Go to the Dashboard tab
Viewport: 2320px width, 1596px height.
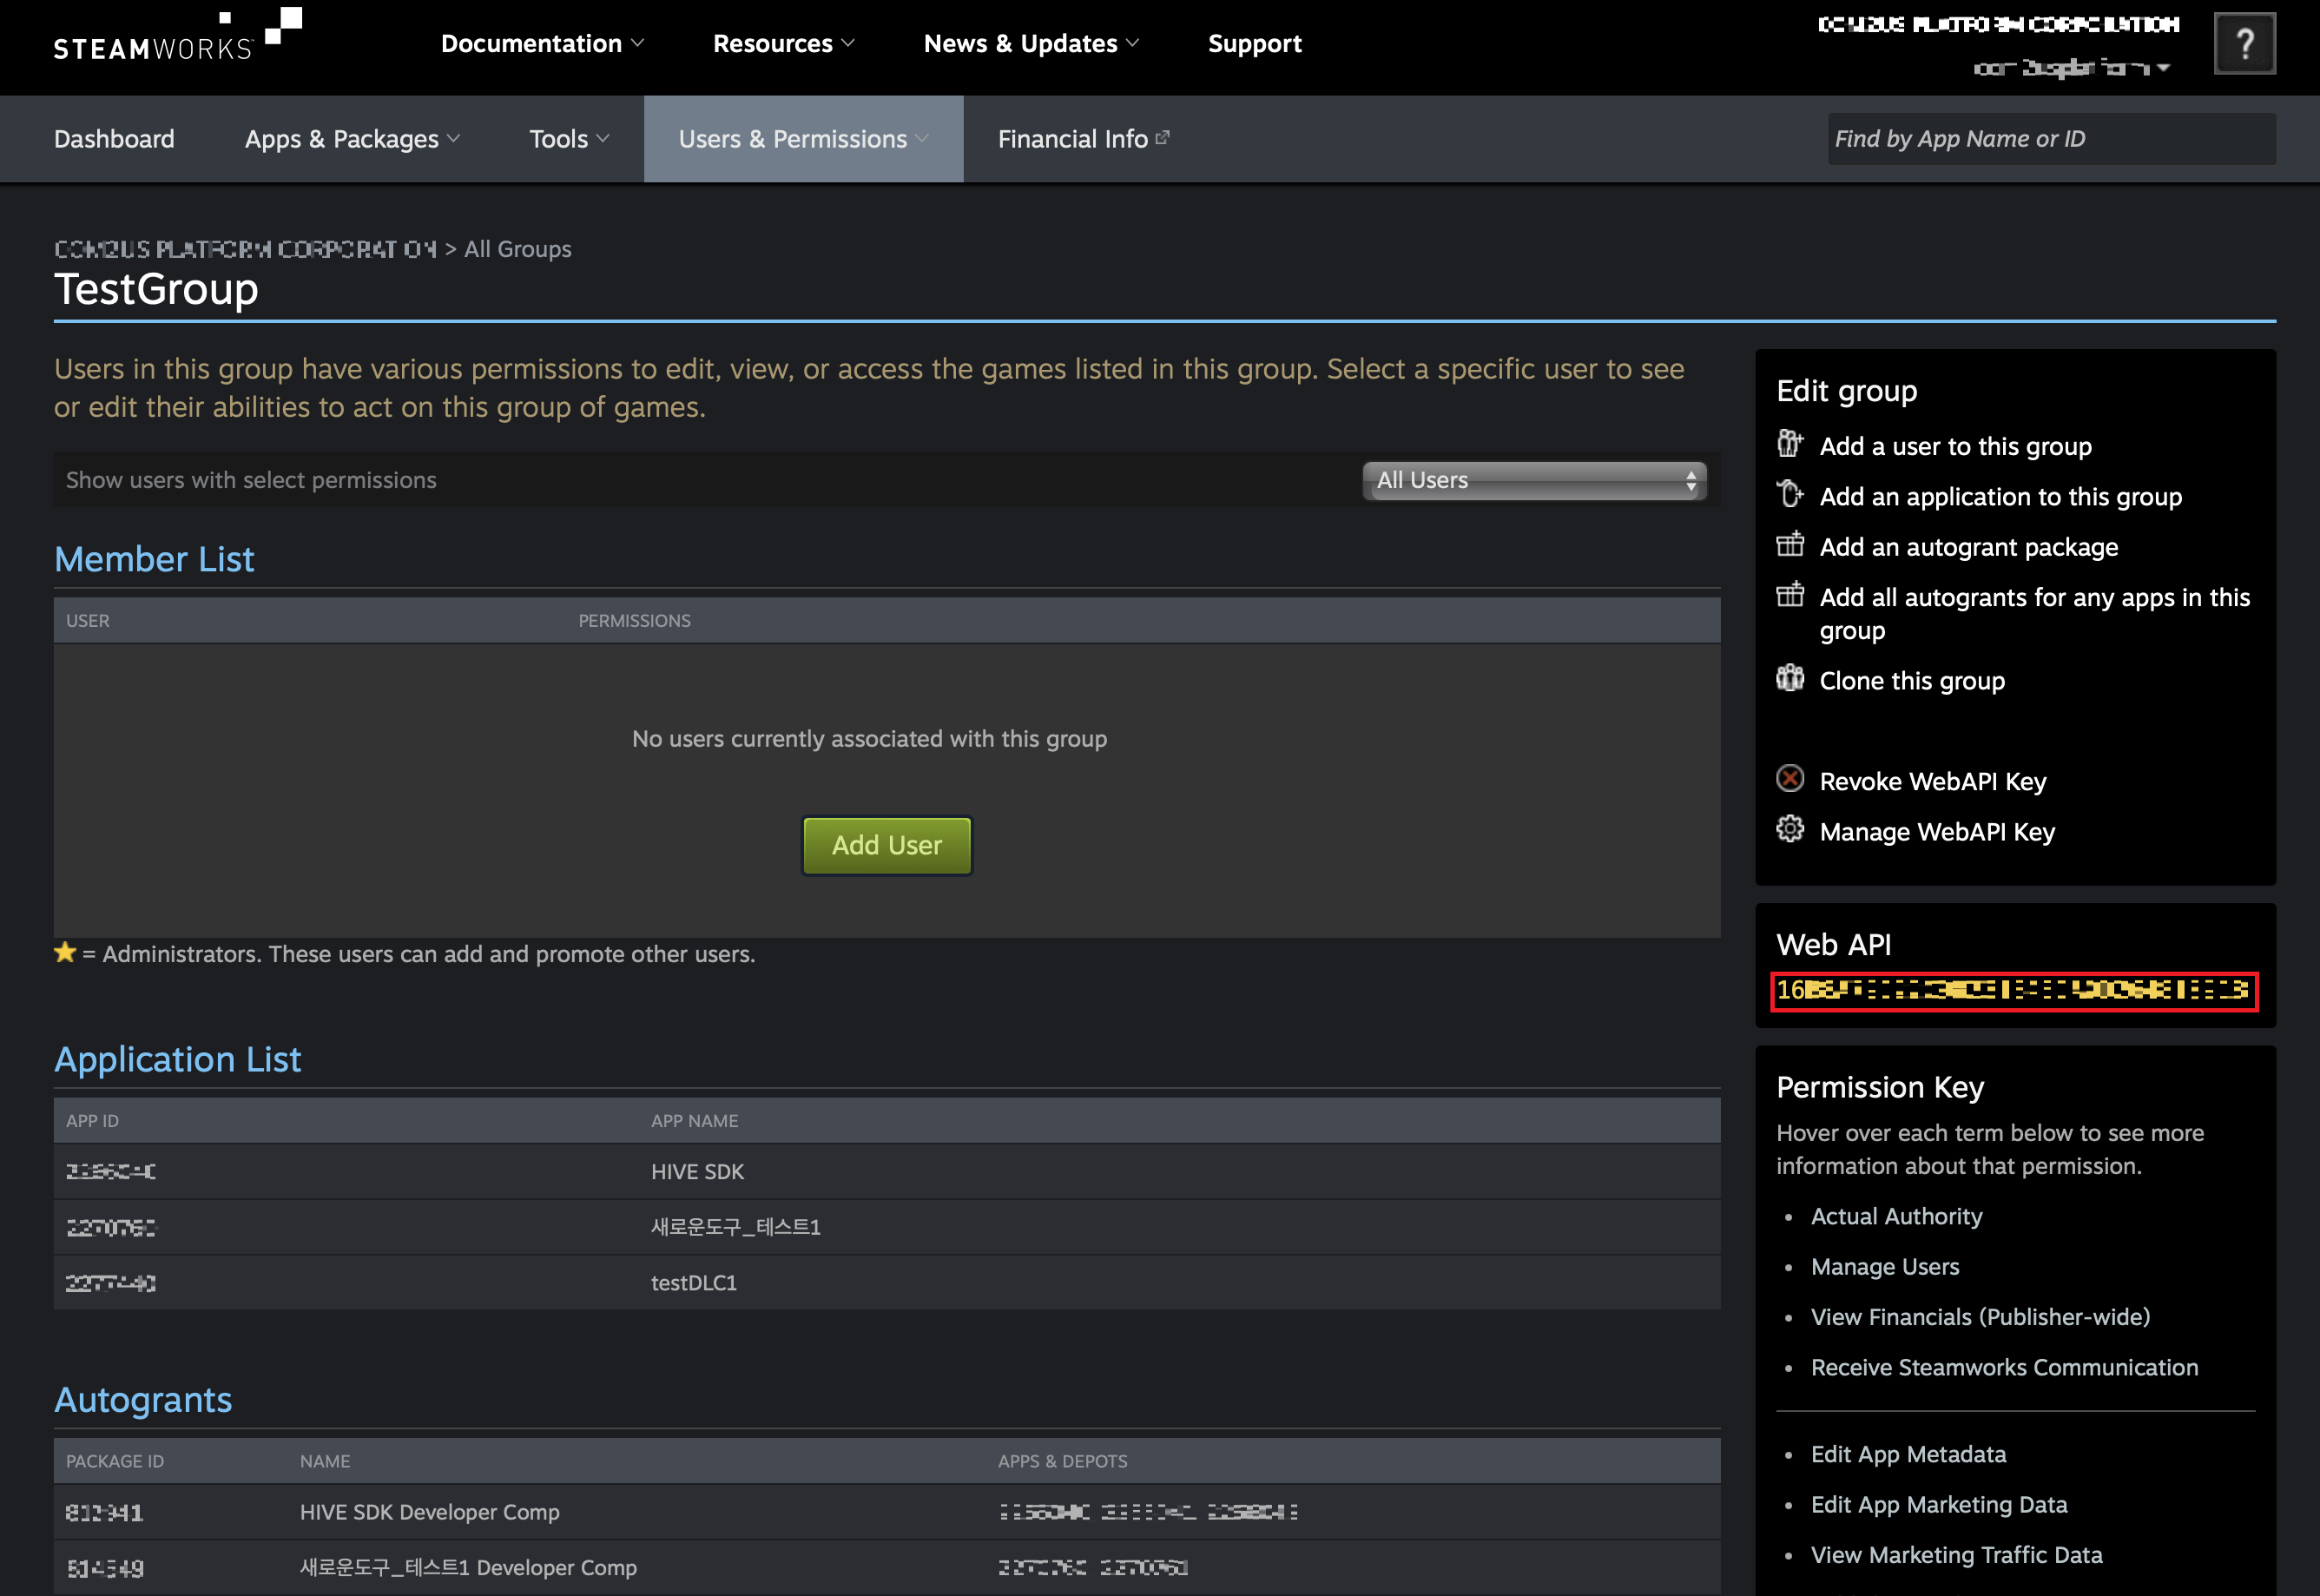(114, 139)
